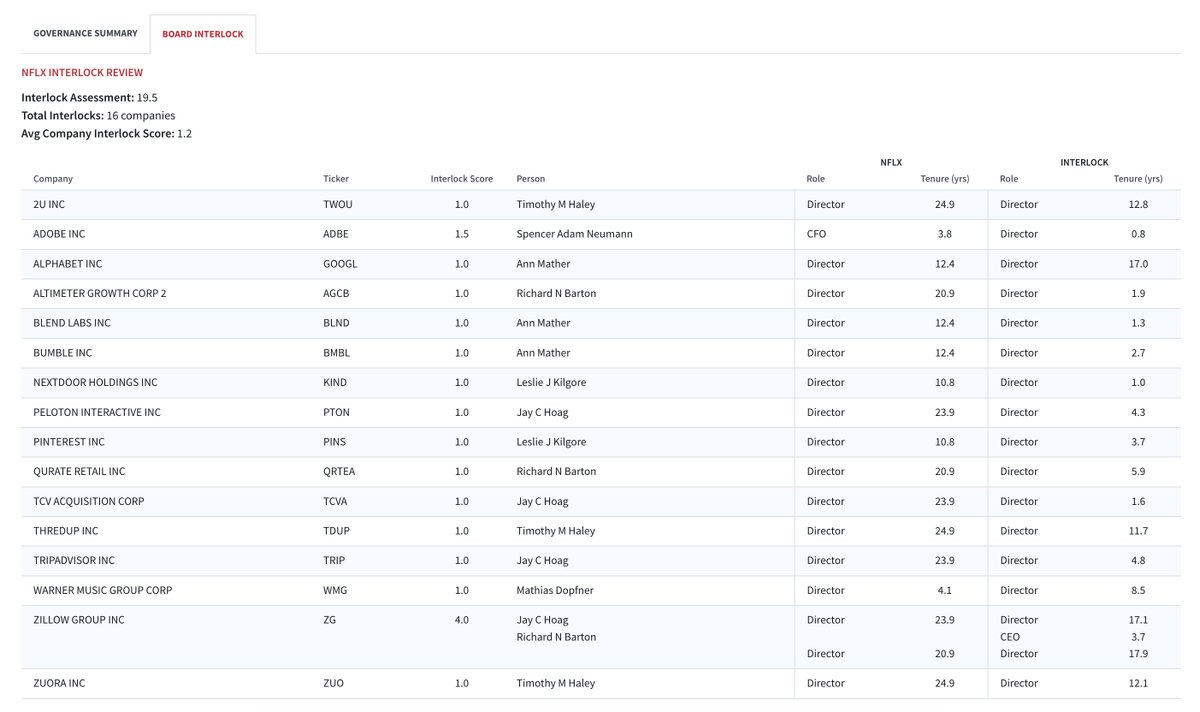The width and height of the screenshot is (1200, 712).
Task: Click the Ticker column header
Action: click(336, 179)
